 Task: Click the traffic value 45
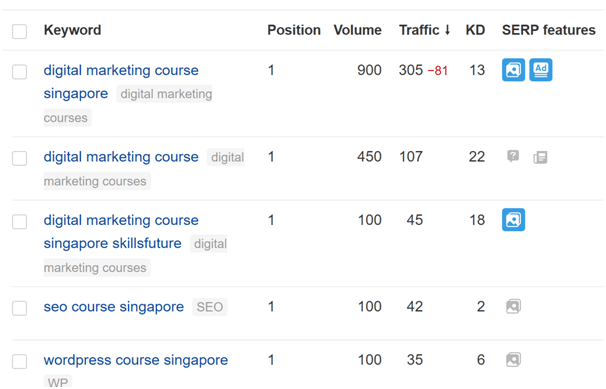pos(414,220)
